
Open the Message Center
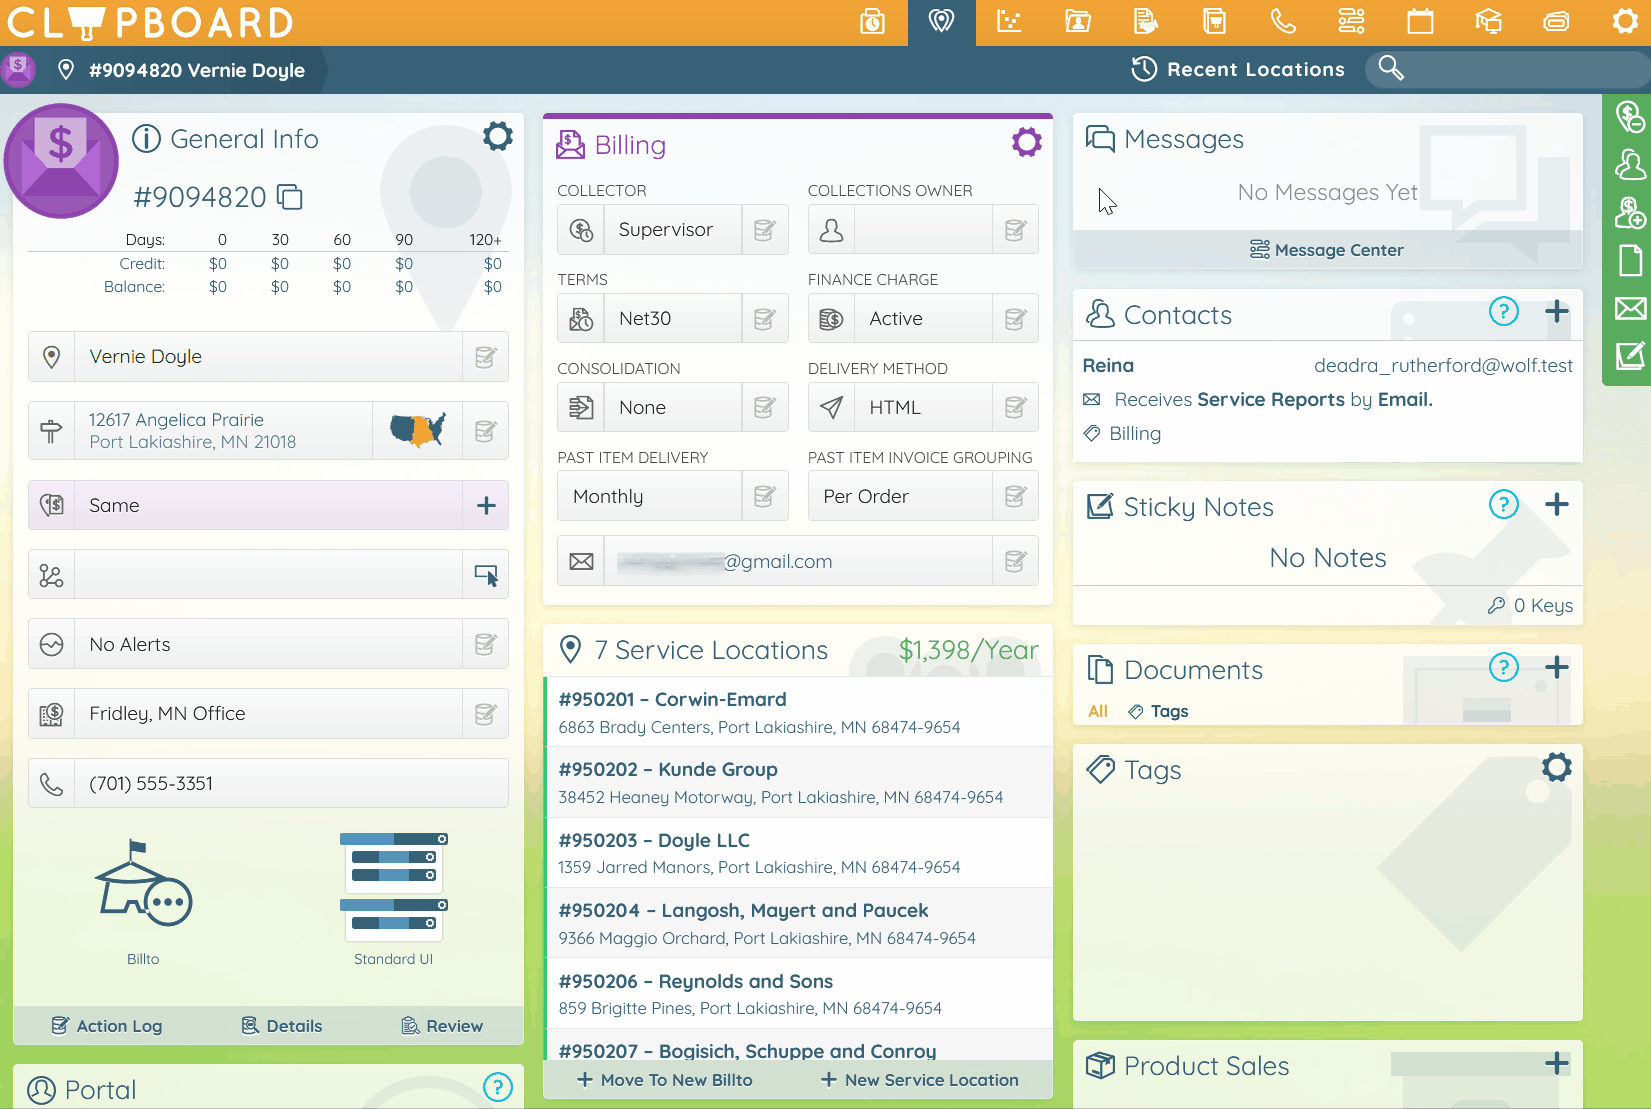click(x=1327, y=250)
